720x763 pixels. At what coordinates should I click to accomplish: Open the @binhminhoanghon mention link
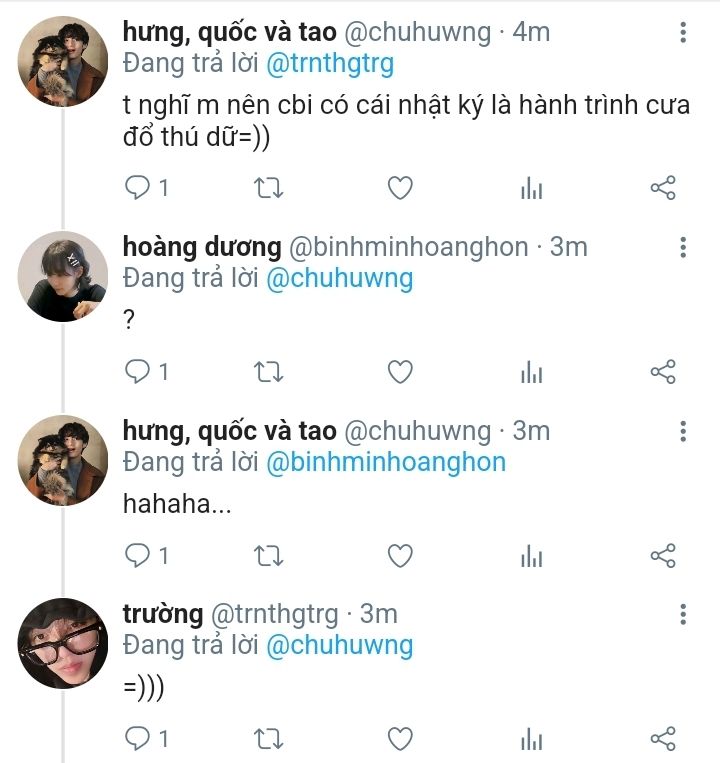tap(386, 462)
